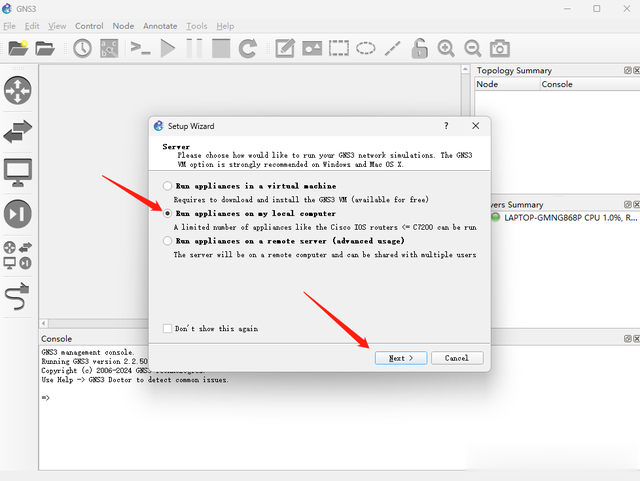The height and width of the screenshot is (481, 640).
Task: Open the snapshot manager clock icon
Action: (x=82, y=48)
